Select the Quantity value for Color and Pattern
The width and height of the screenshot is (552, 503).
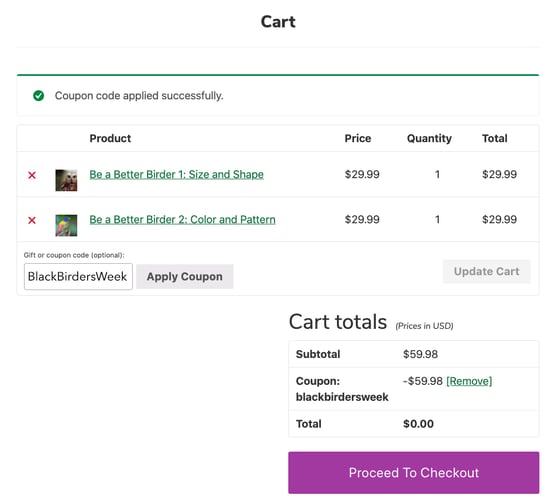[x=437, y=220]
